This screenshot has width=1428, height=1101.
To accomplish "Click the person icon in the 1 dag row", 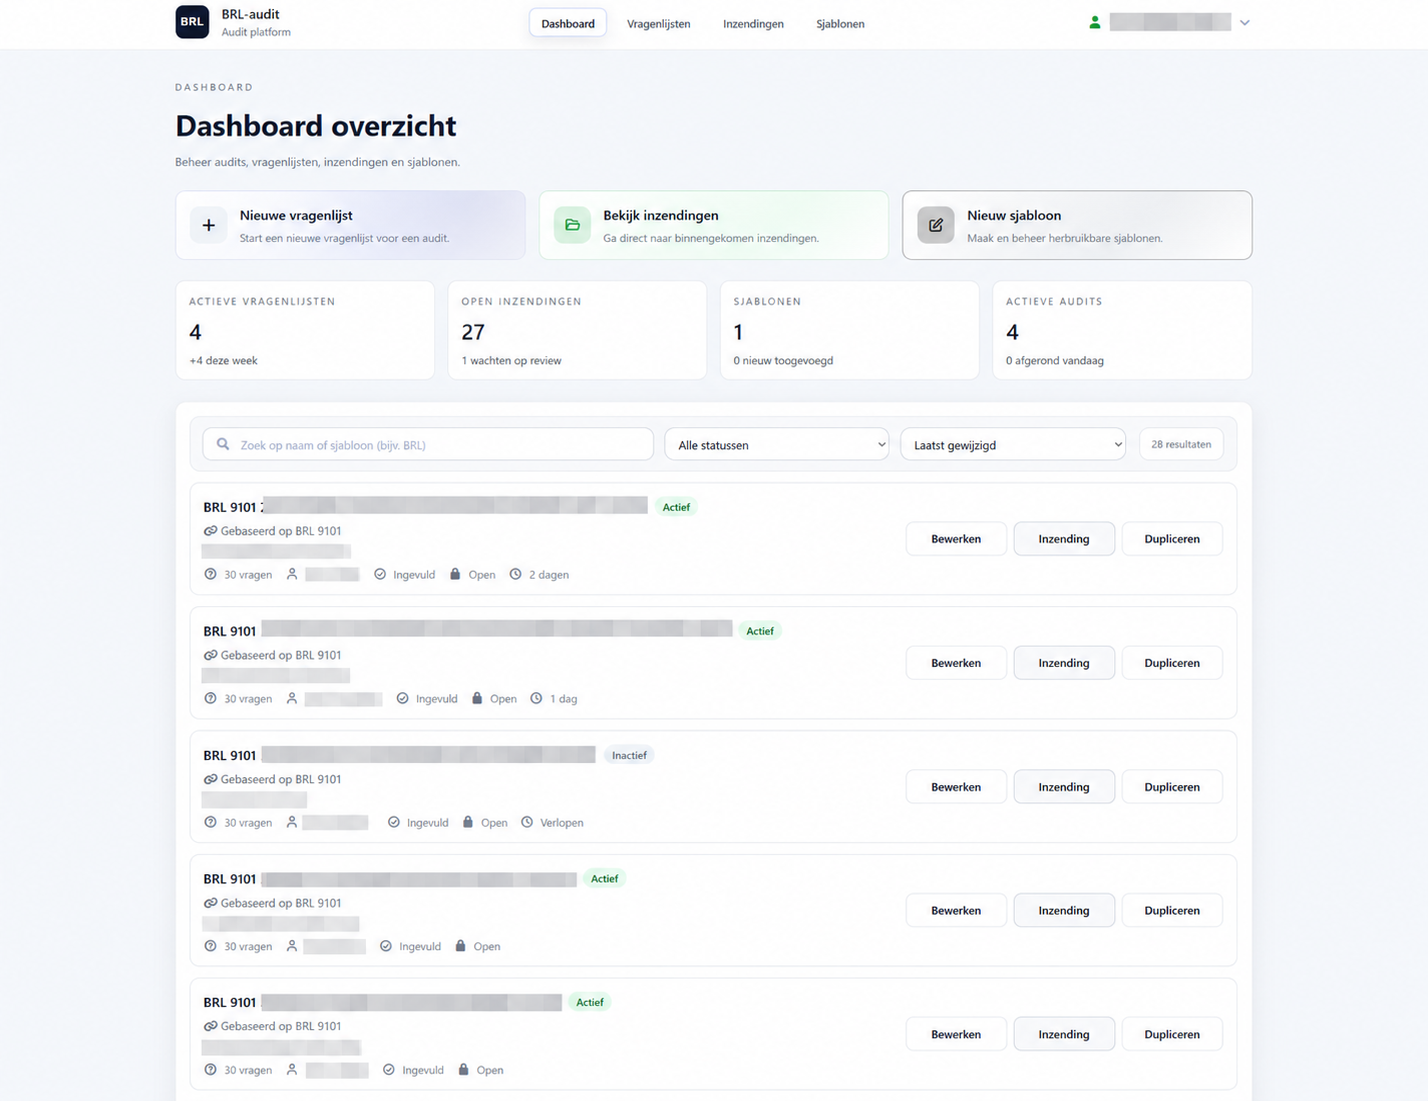I will 292,698.
